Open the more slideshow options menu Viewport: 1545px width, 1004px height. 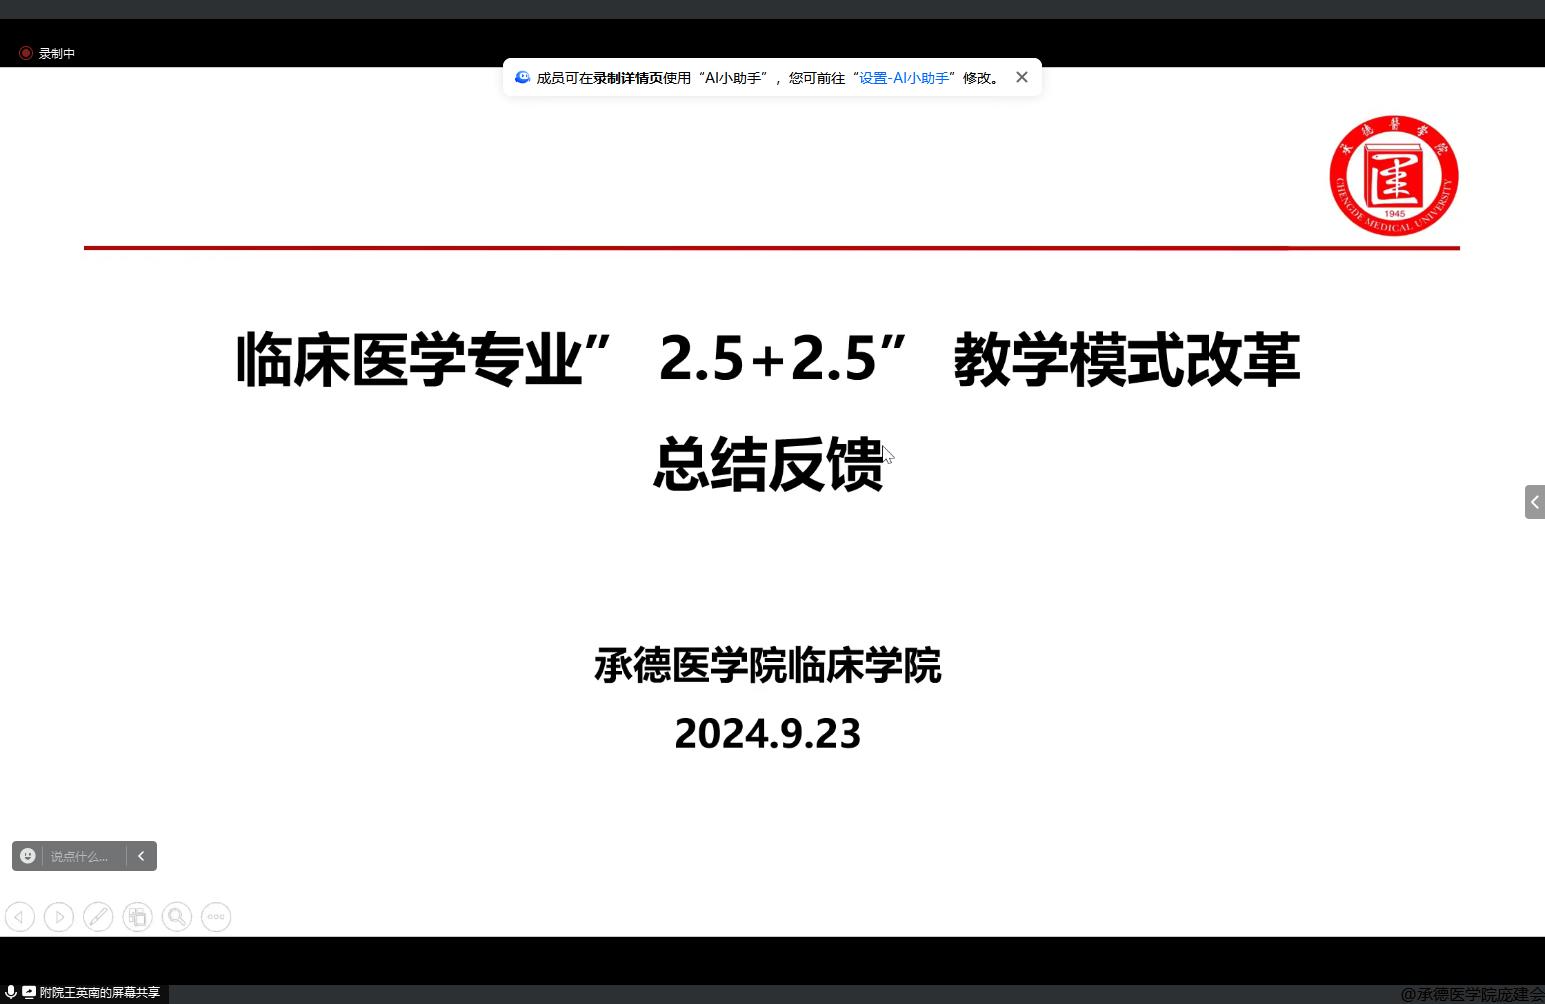point(216,917)
